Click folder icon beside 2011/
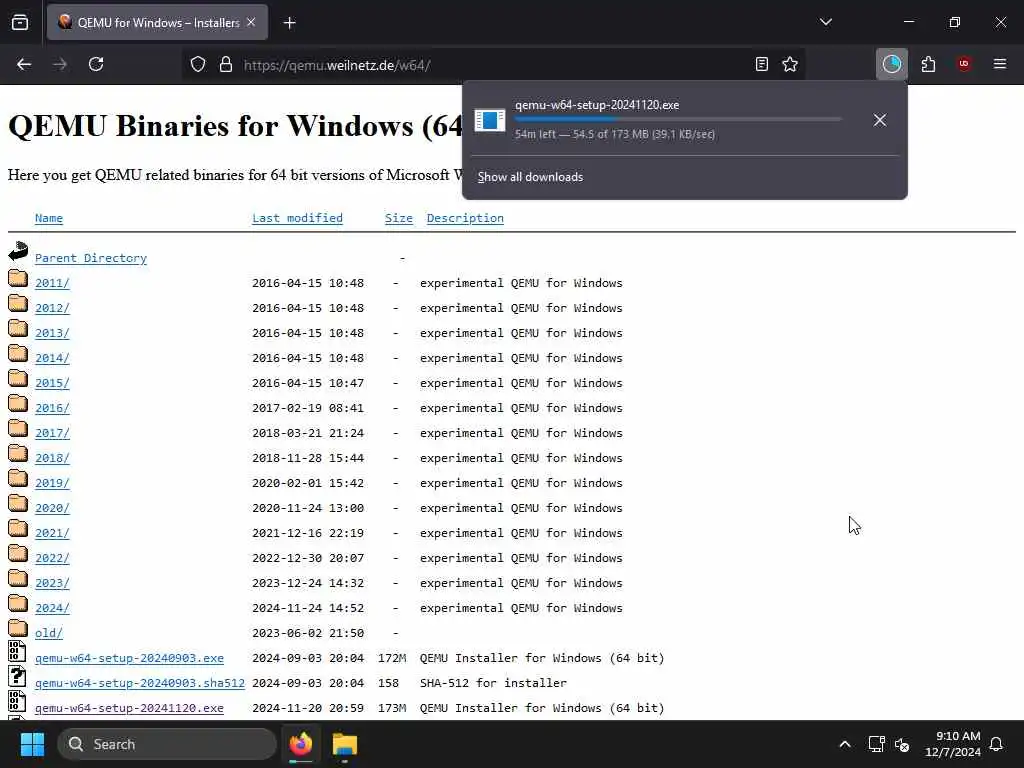 [x=18, y=278]
